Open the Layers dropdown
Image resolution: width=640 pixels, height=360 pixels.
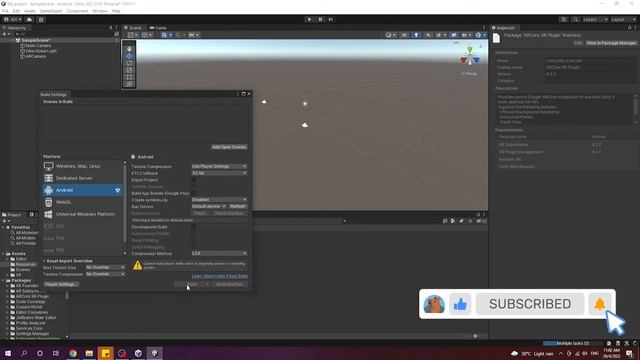coord(595,19)
